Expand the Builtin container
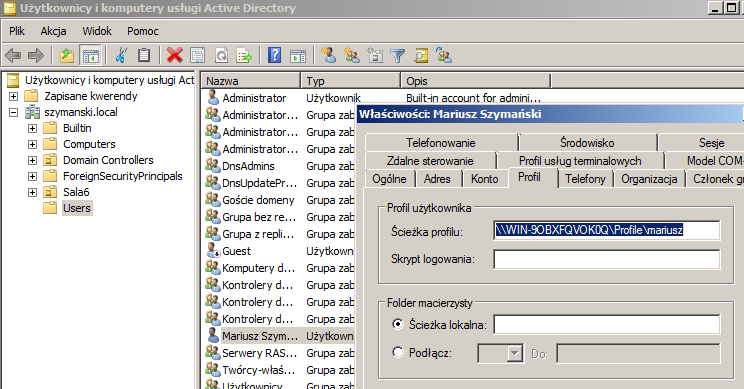This screenshot has height=389, width=744. point(32,128)
